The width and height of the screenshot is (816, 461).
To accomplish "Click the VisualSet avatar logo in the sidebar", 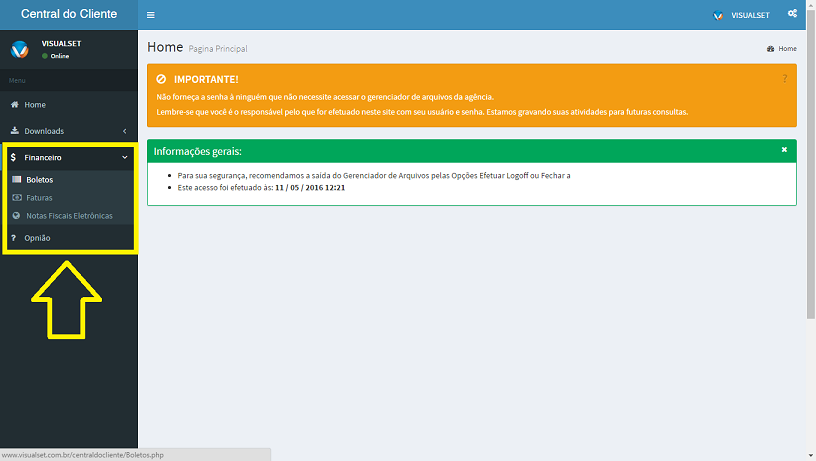I will tap(20, 50).
